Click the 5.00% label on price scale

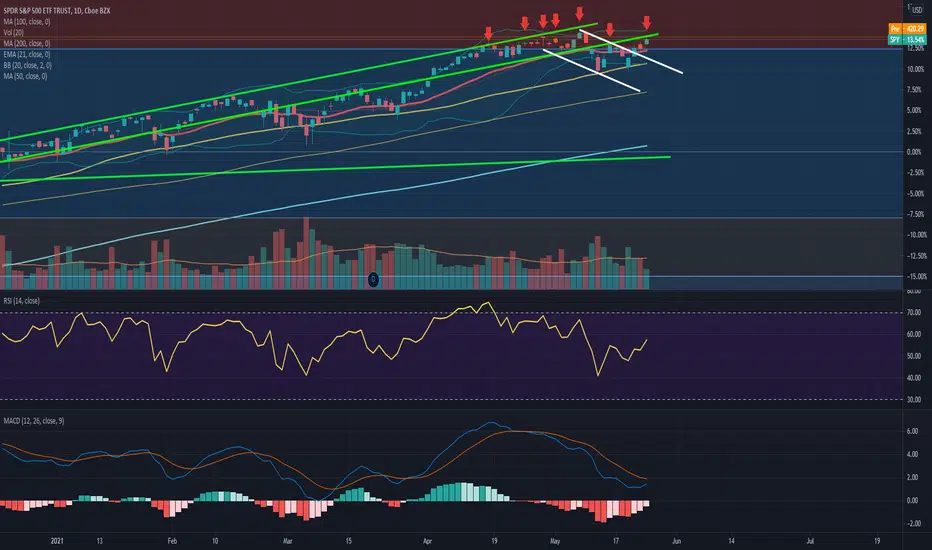[x=915, y=111]
